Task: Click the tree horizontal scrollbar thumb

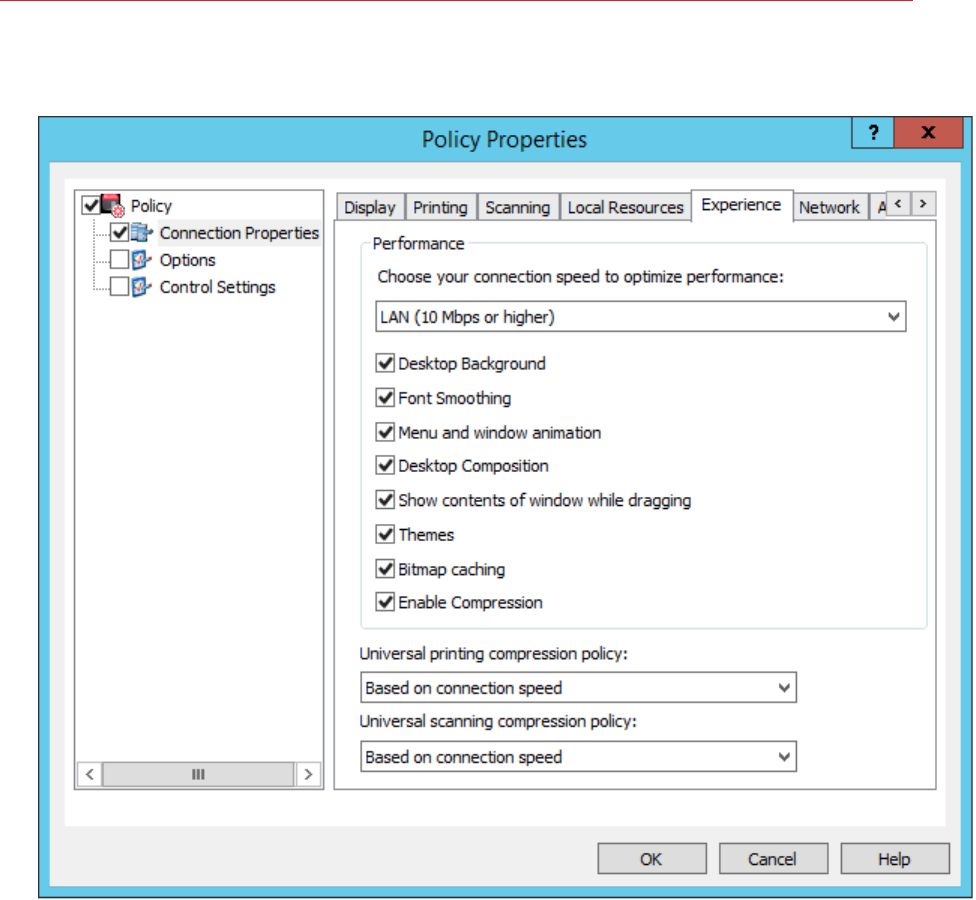Action: pos(198,774)
